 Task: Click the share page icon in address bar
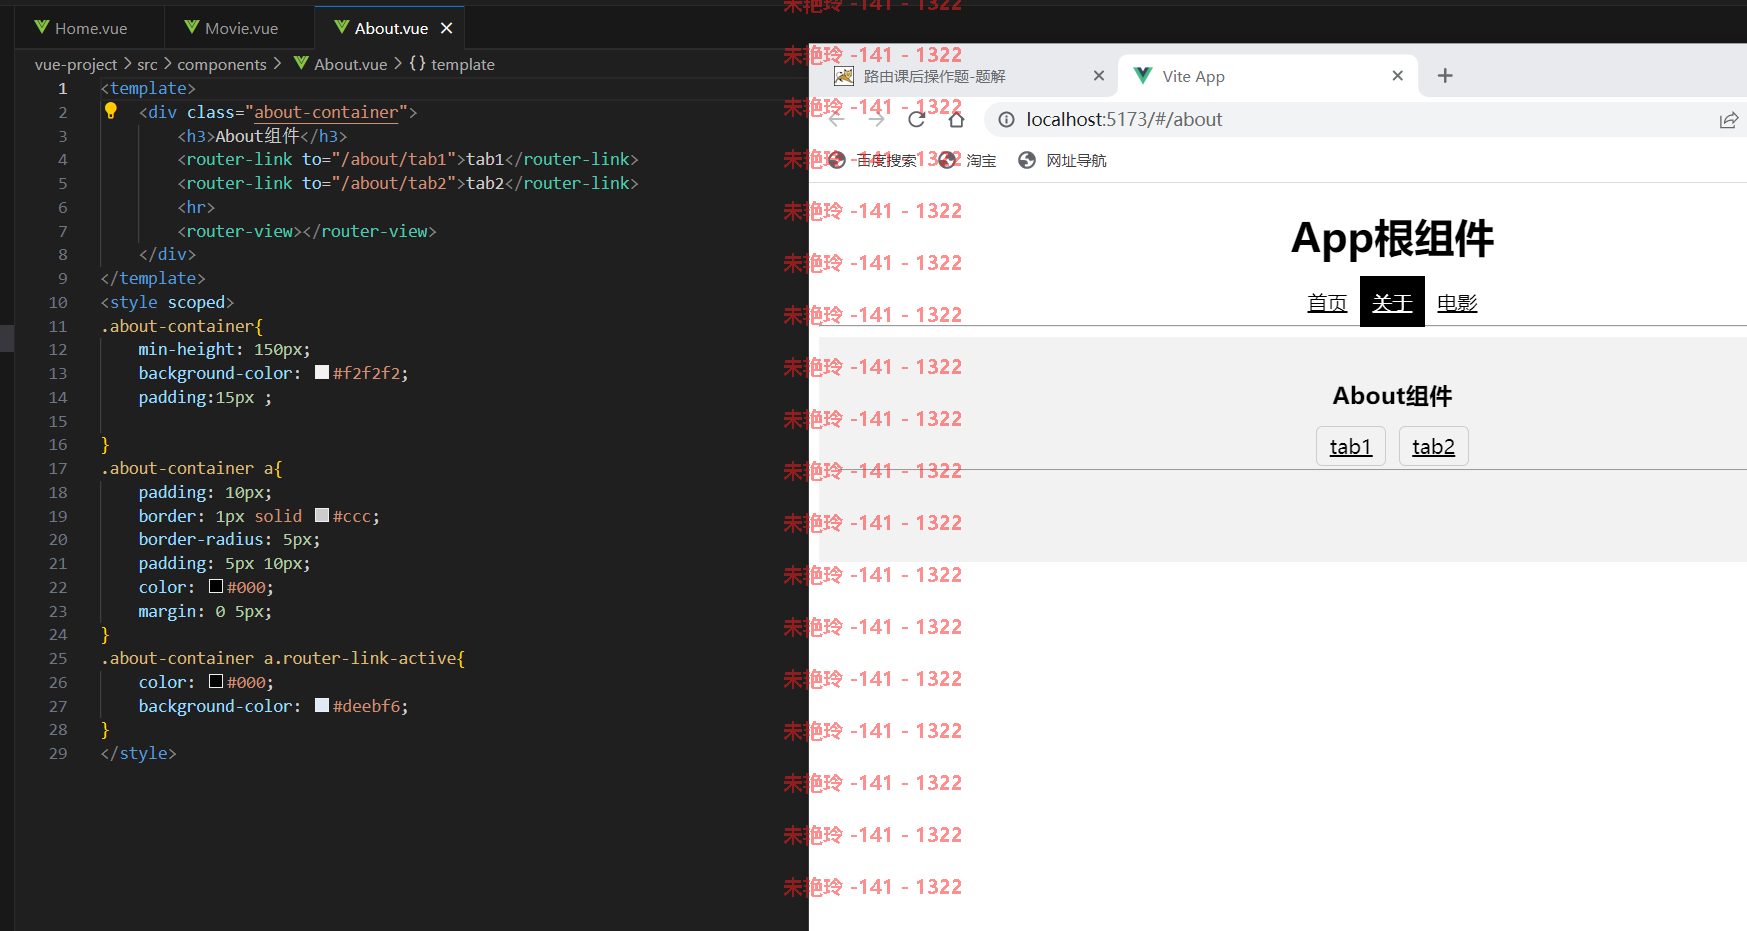[1728, 120]
